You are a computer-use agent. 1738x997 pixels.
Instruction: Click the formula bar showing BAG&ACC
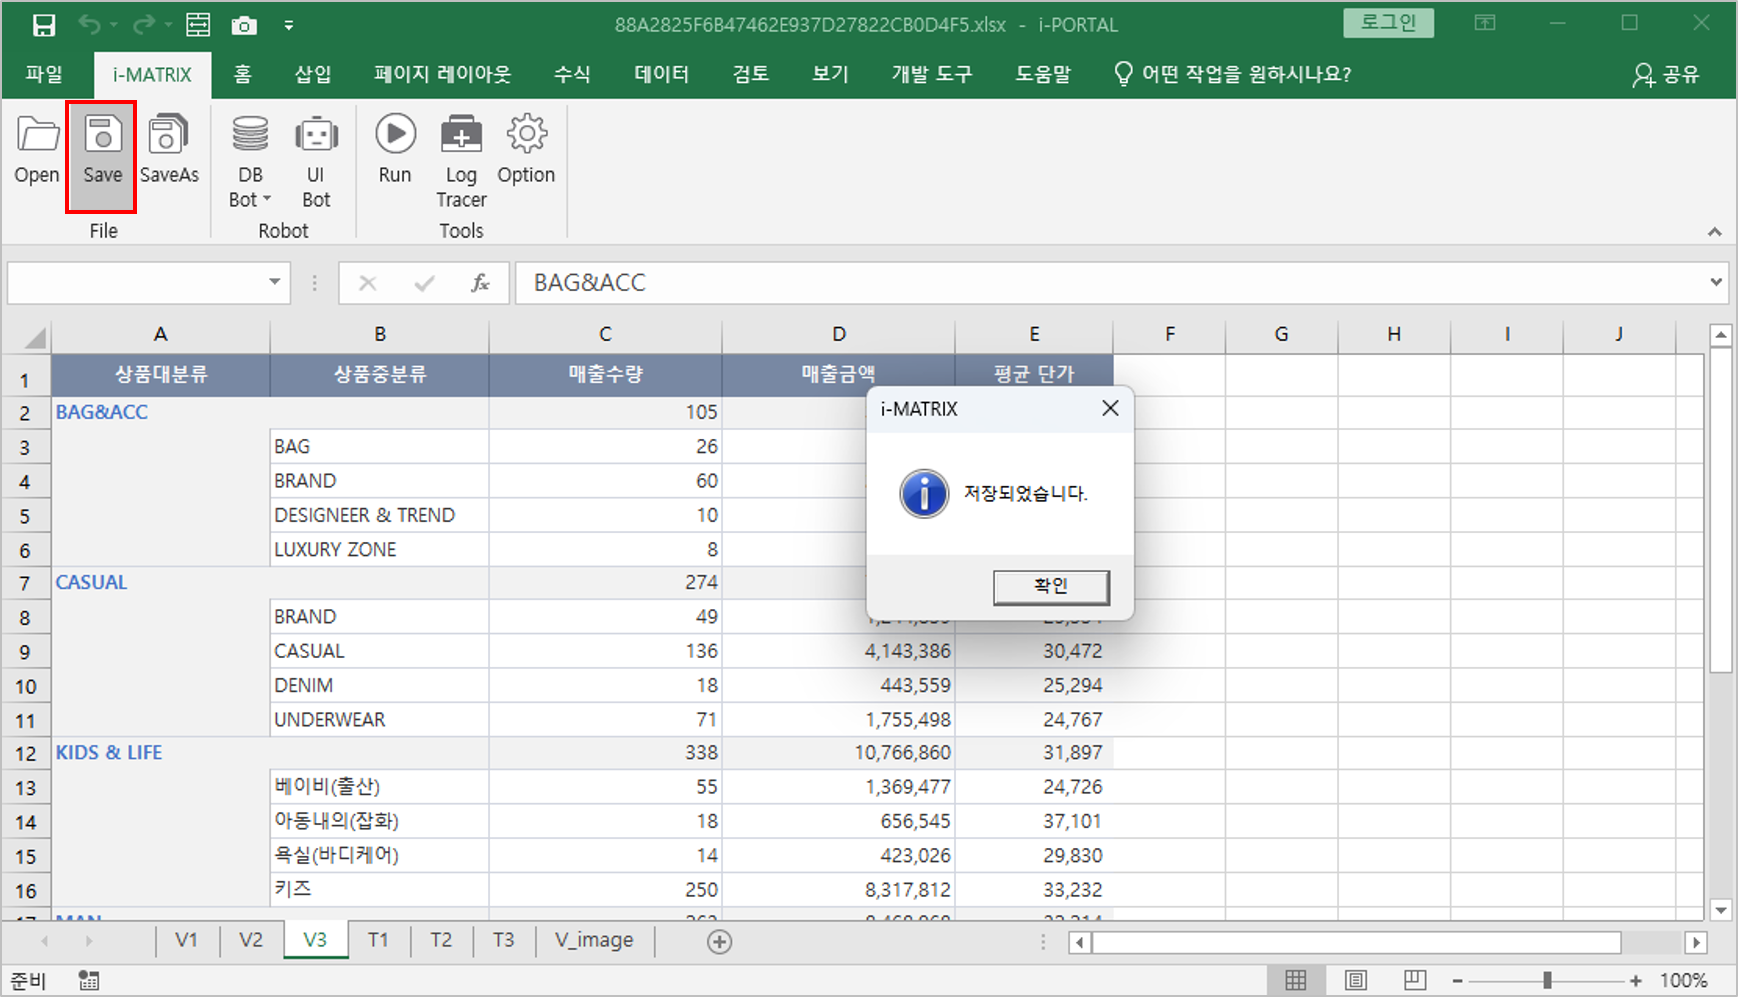click(x=1100, y=283)
